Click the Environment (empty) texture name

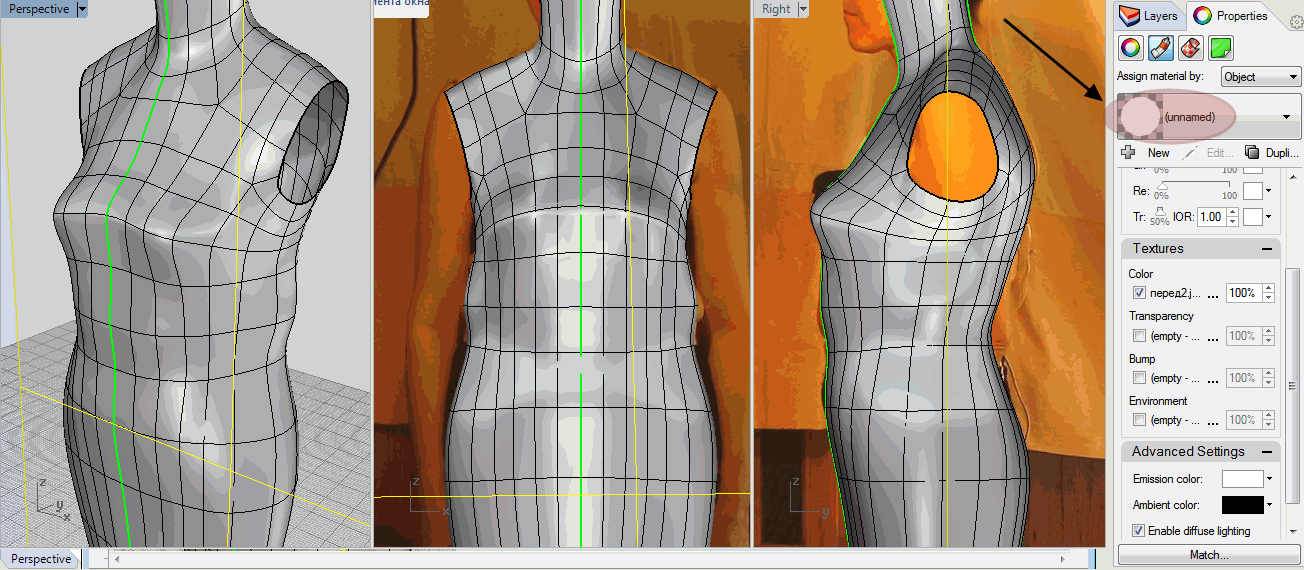(x=1176, y=421)
